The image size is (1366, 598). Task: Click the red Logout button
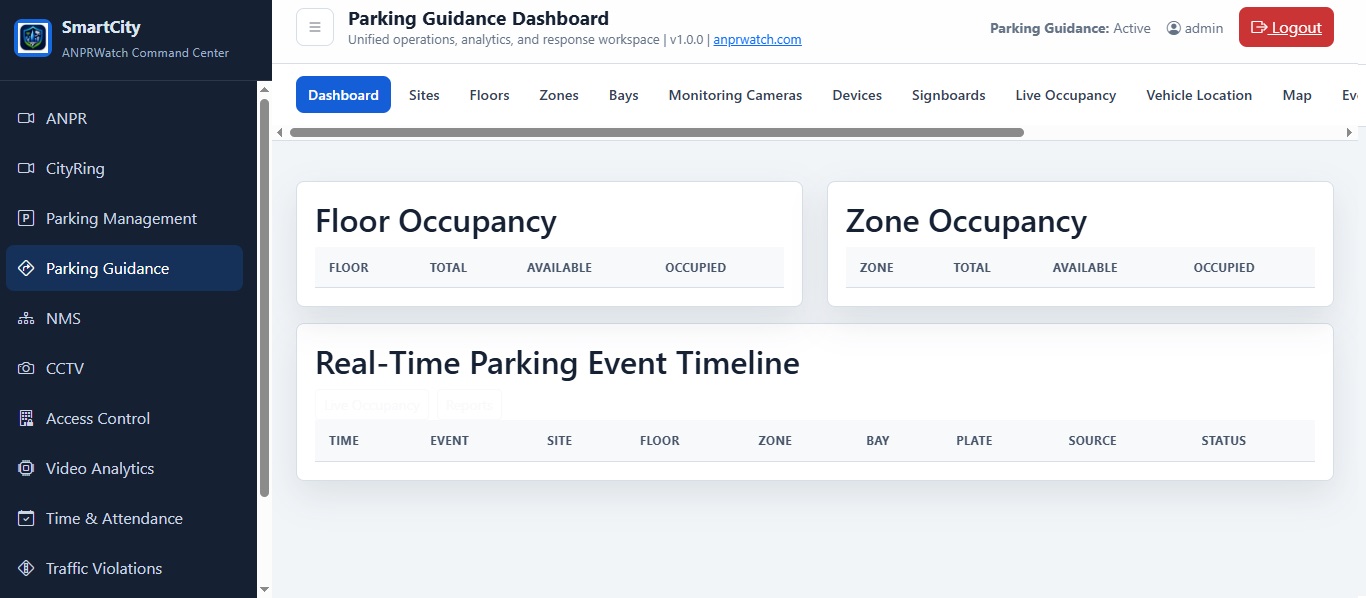(x=1286, y=27)
